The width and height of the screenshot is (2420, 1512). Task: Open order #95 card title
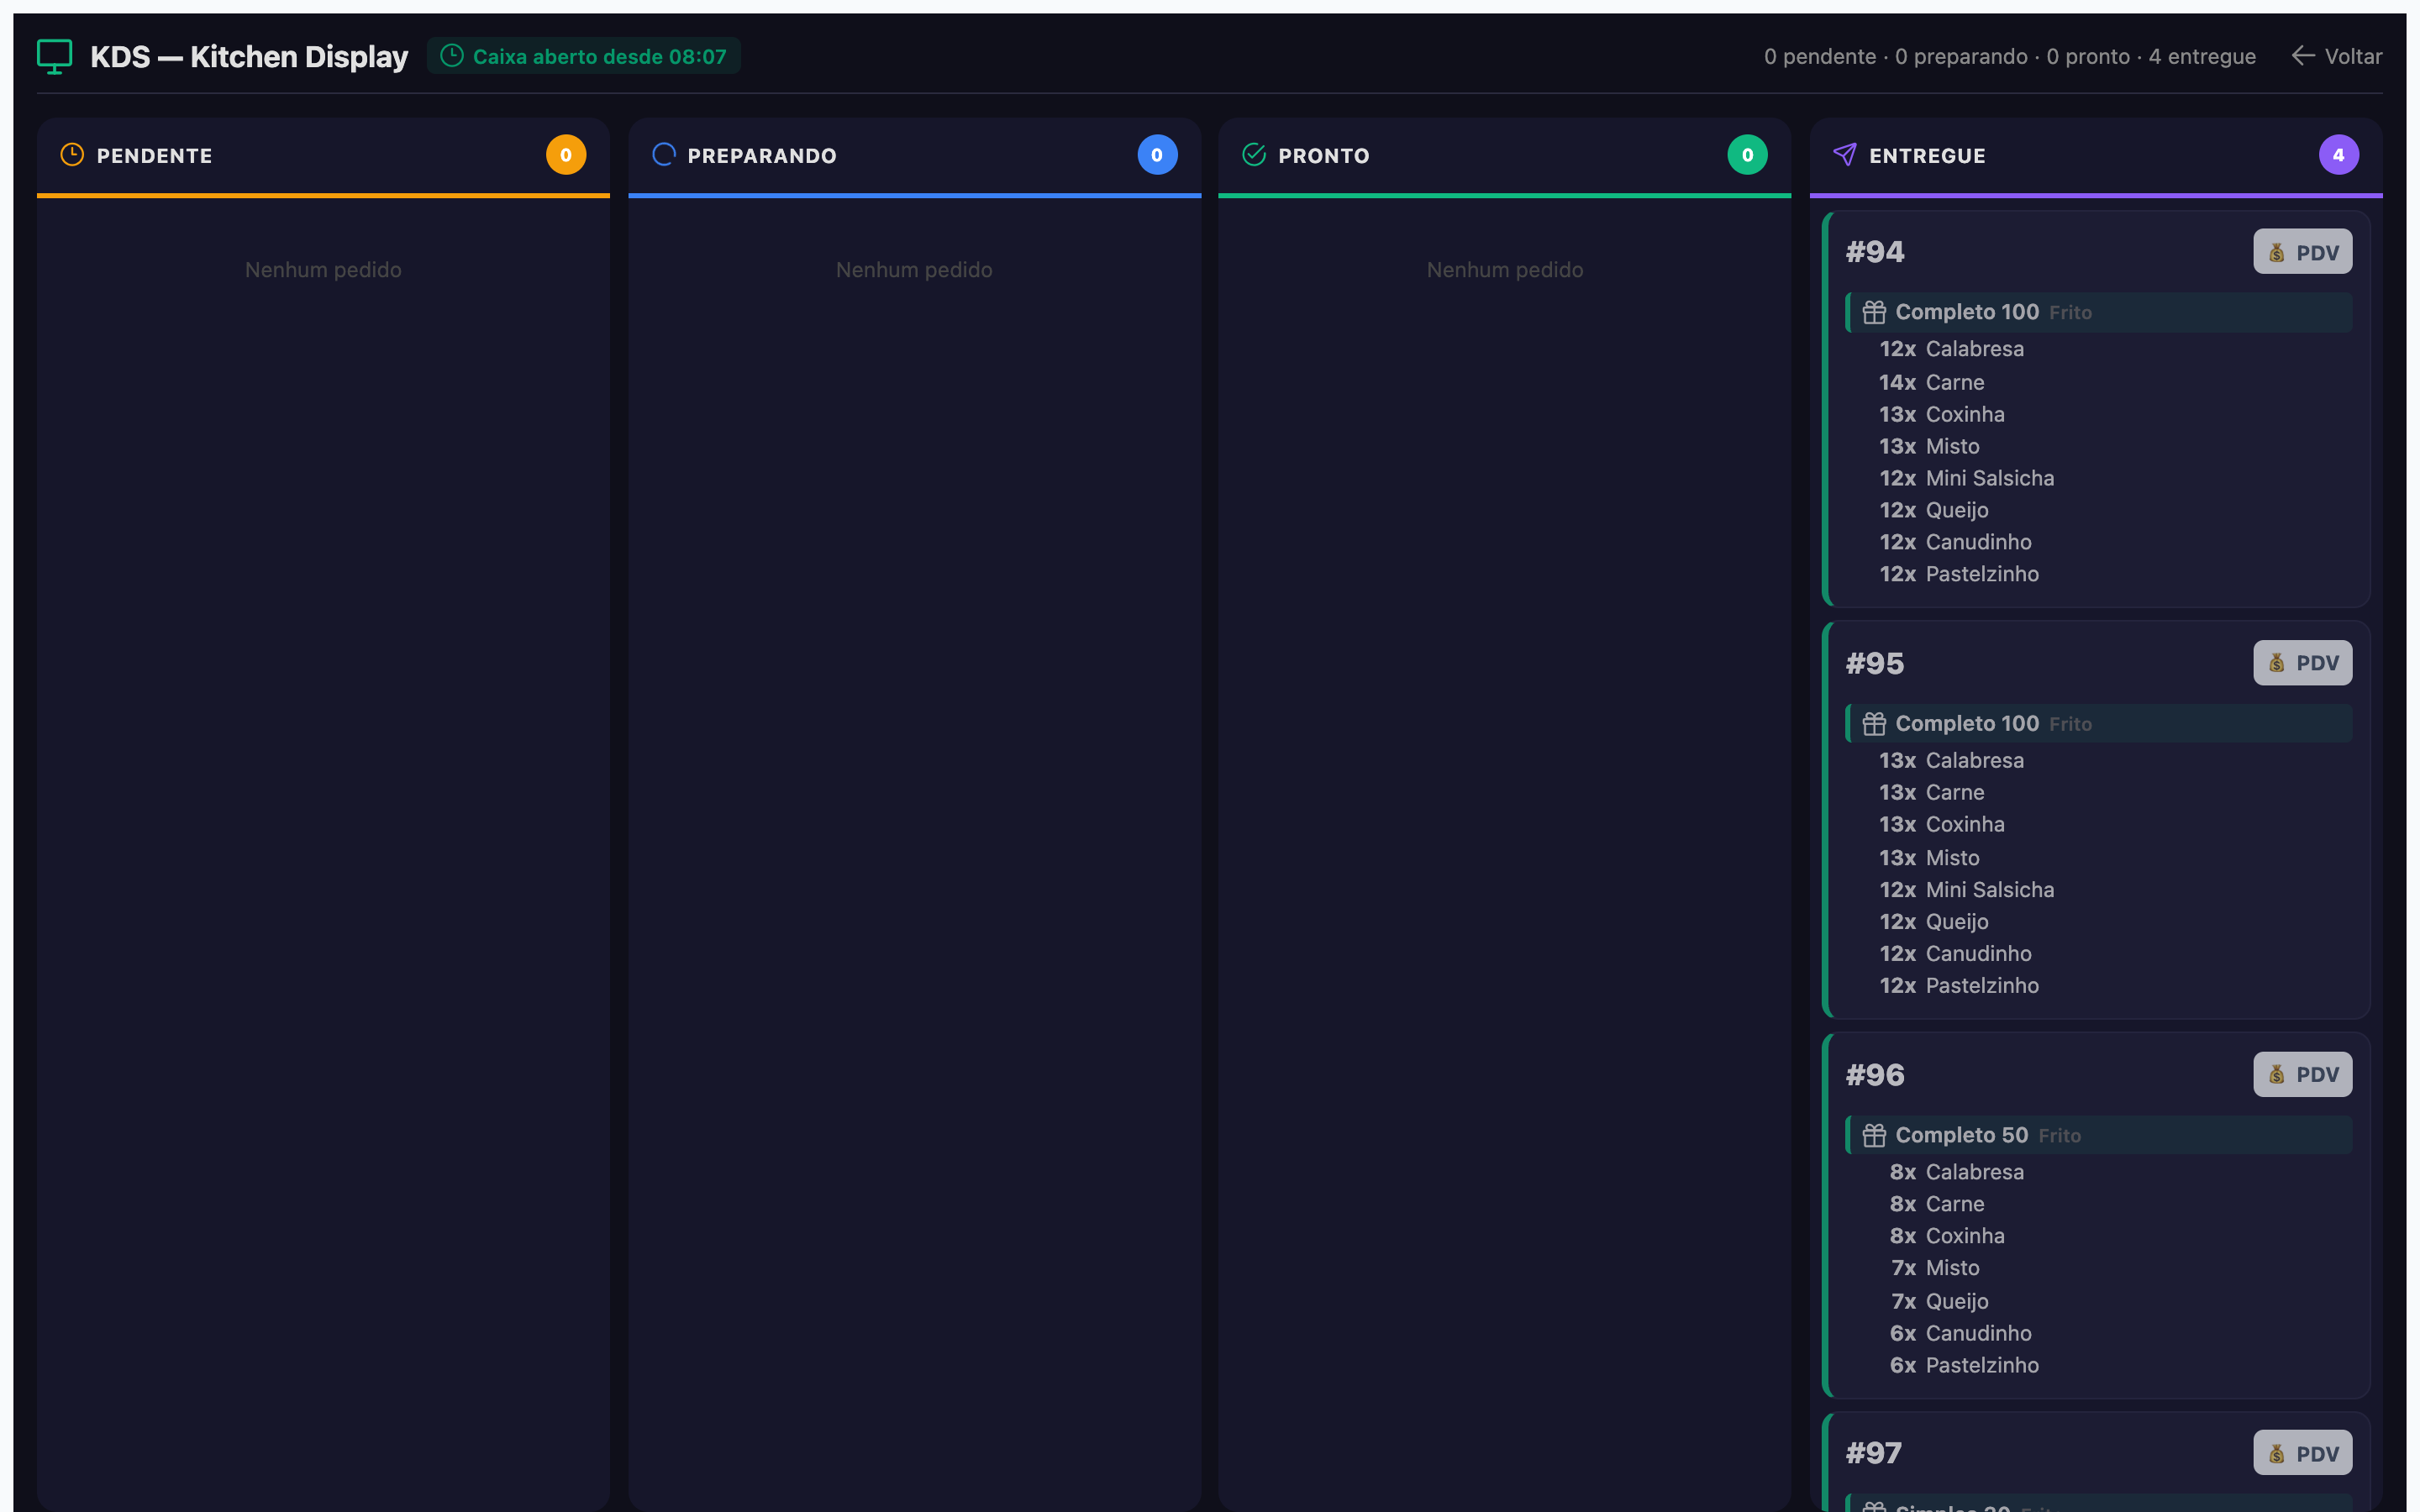tap(1875, 663)
